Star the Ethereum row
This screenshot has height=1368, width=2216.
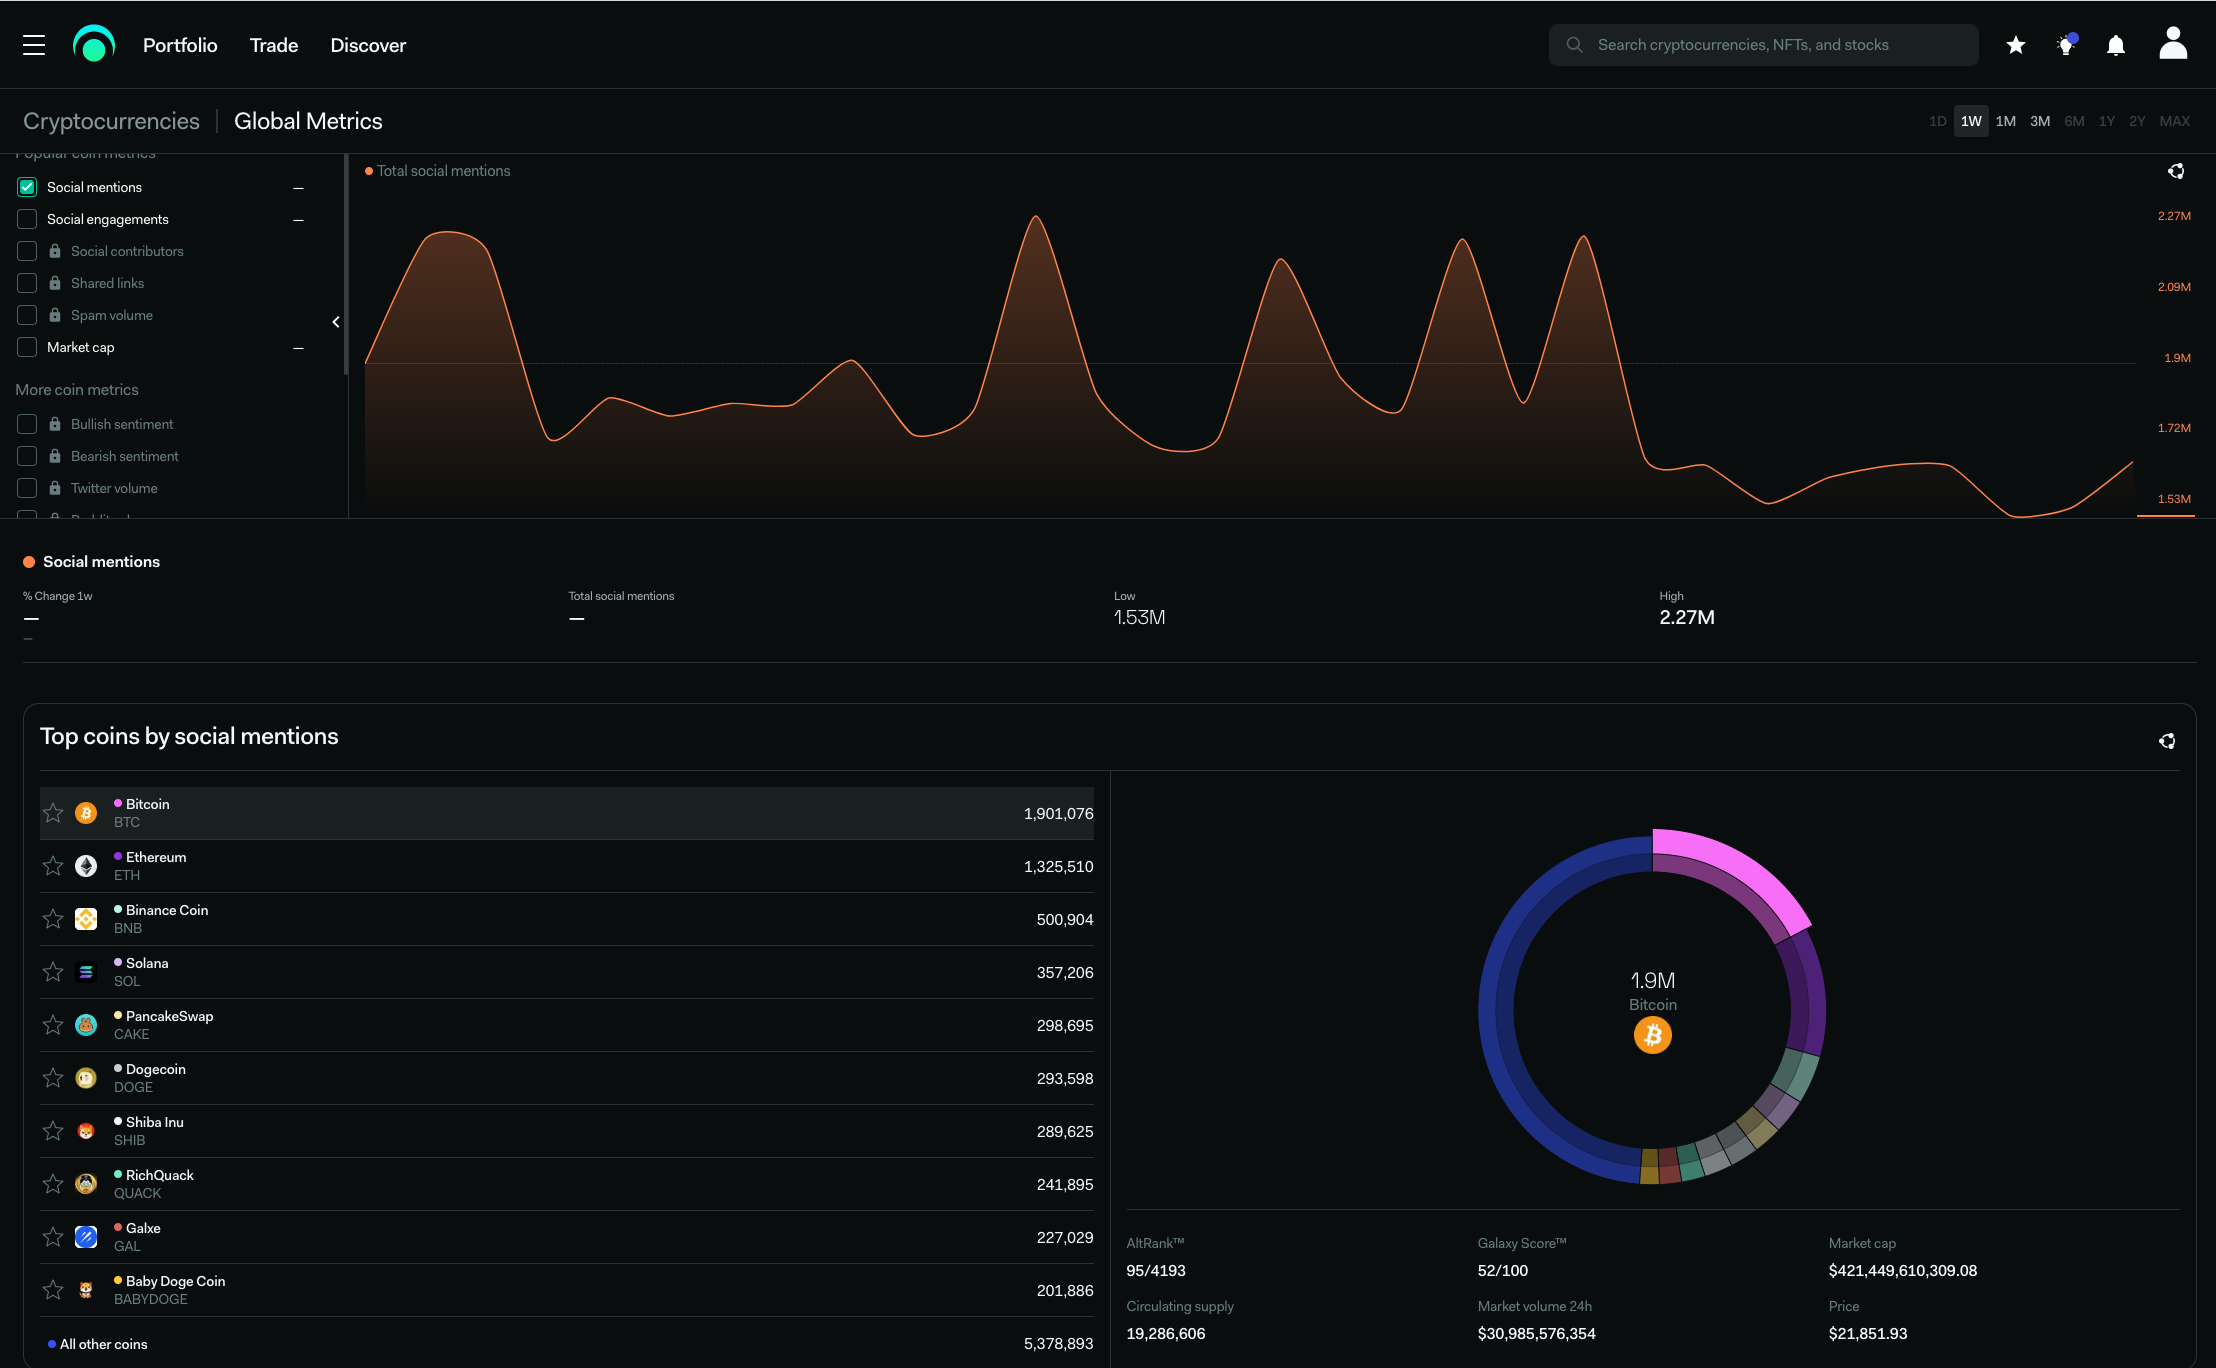pos(53,866)
